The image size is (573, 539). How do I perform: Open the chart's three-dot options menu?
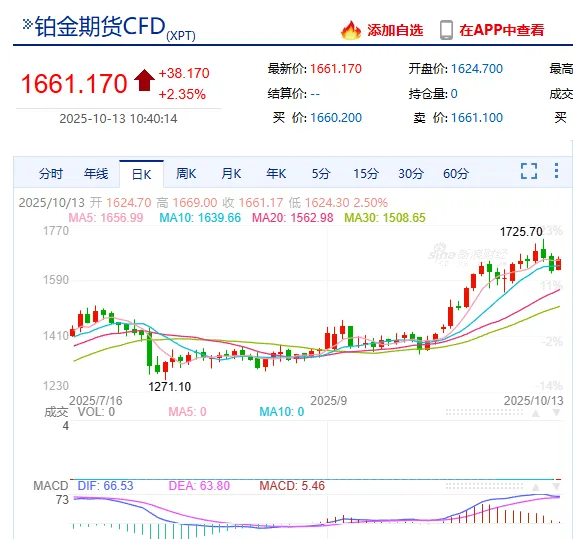point(556,171)
